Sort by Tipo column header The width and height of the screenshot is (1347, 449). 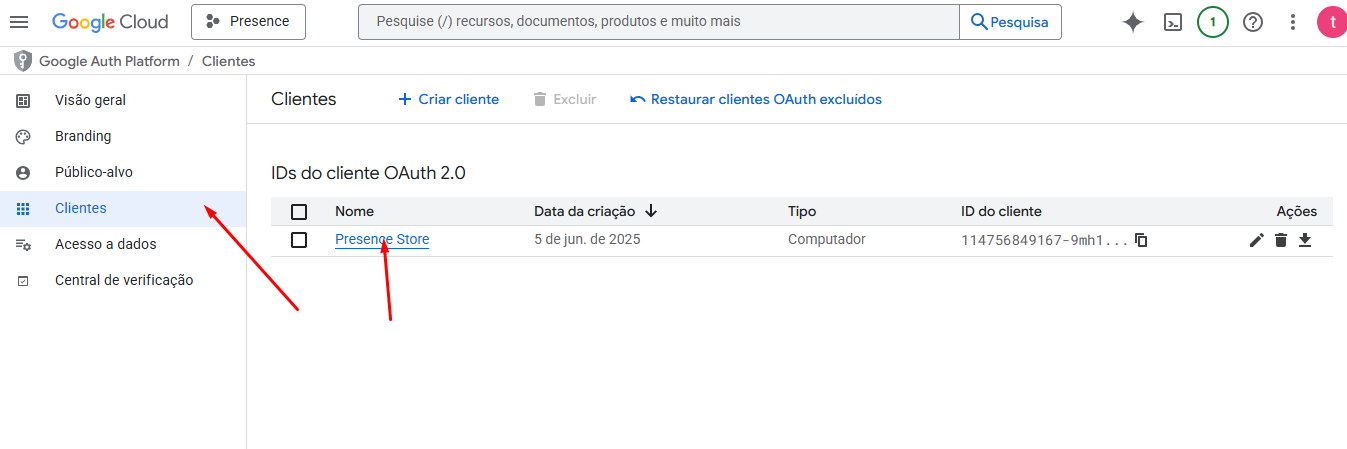coord(802,211)
